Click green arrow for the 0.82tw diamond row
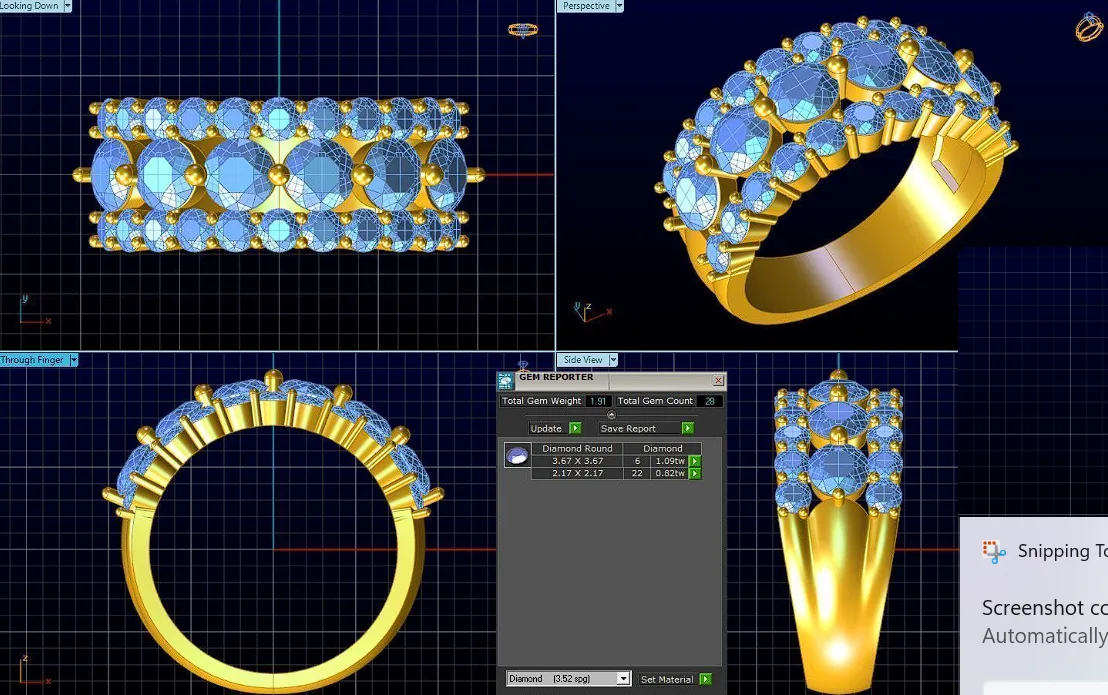This screenshot has width=1108, height=695. pyautogui.click(x=695, y=473)
